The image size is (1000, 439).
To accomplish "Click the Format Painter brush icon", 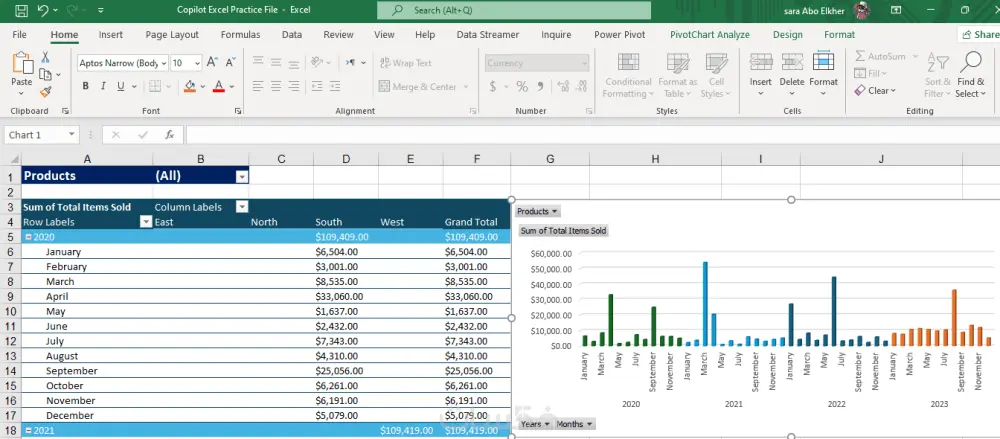I will (46, 91).
